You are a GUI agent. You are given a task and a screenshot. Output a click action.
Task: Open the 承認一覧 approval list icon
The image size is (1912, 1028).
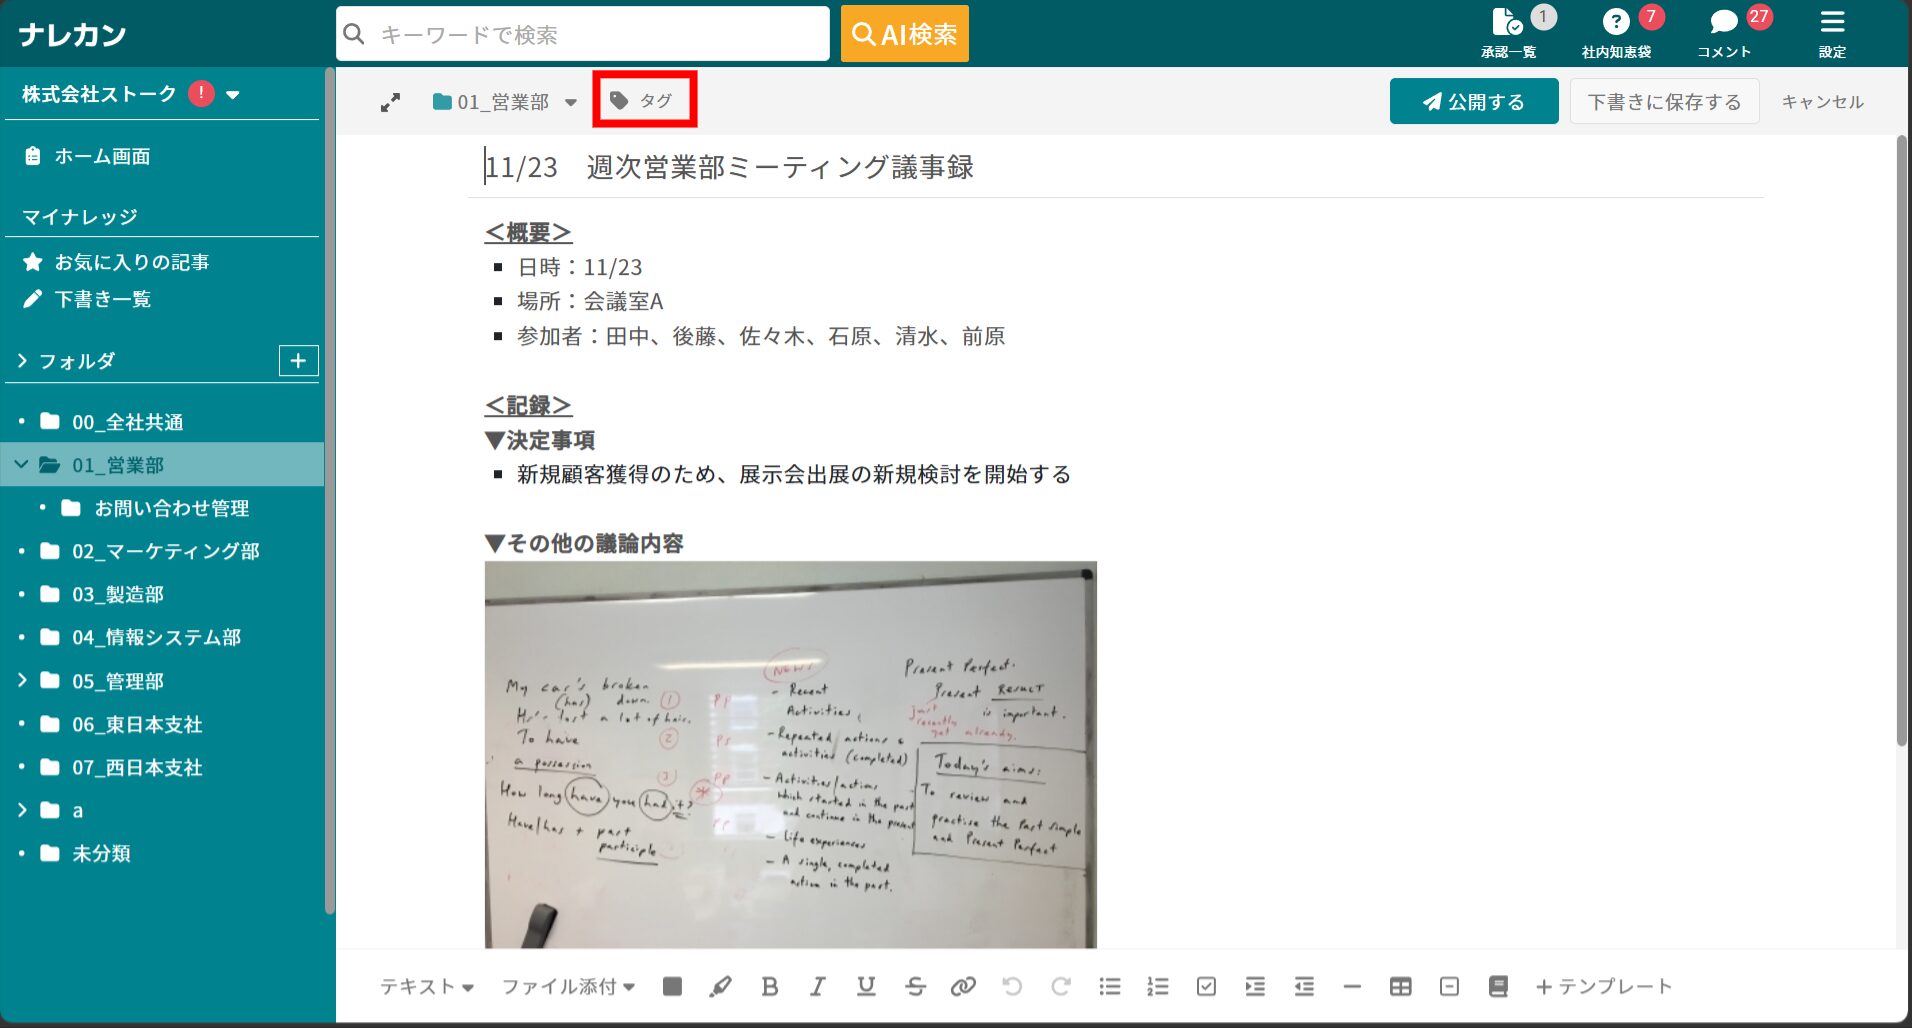coord(1508,32)
